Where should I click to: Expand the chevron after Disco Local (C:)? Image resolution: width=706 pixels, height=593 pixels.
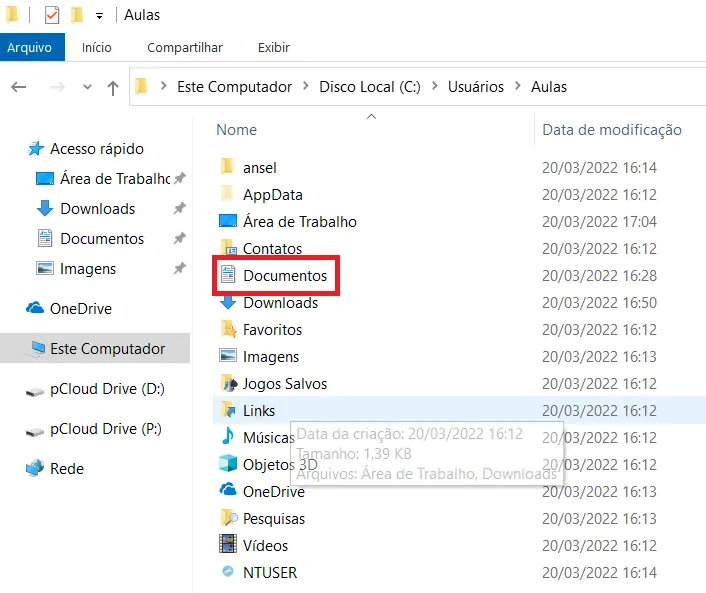tap(434, 86)
